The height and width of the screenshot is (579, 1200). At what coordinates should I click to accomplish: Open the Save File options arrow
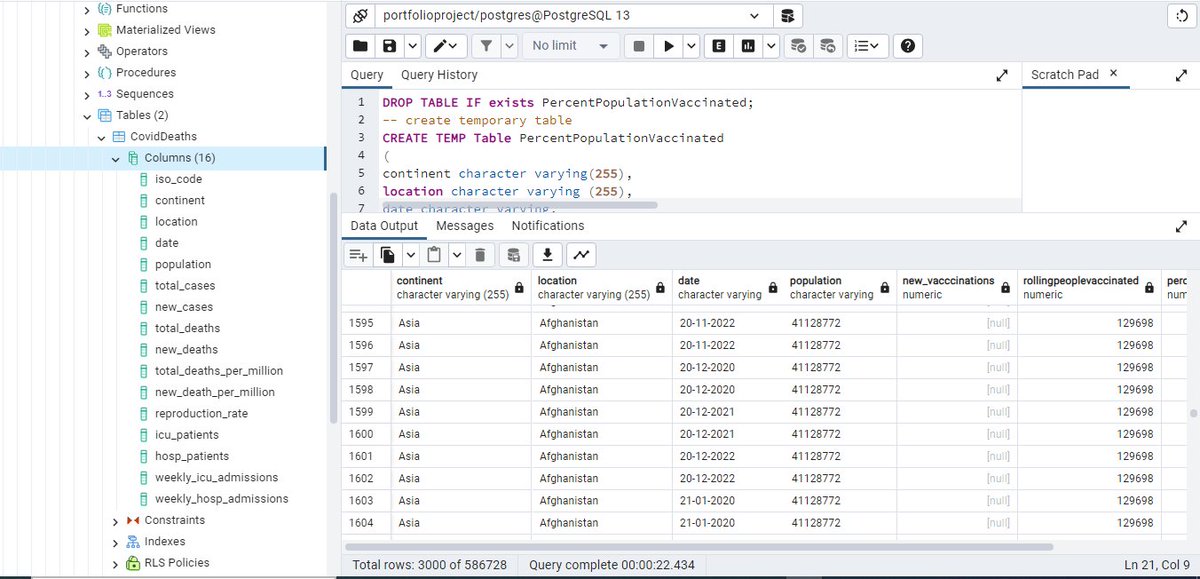point(412,46)
